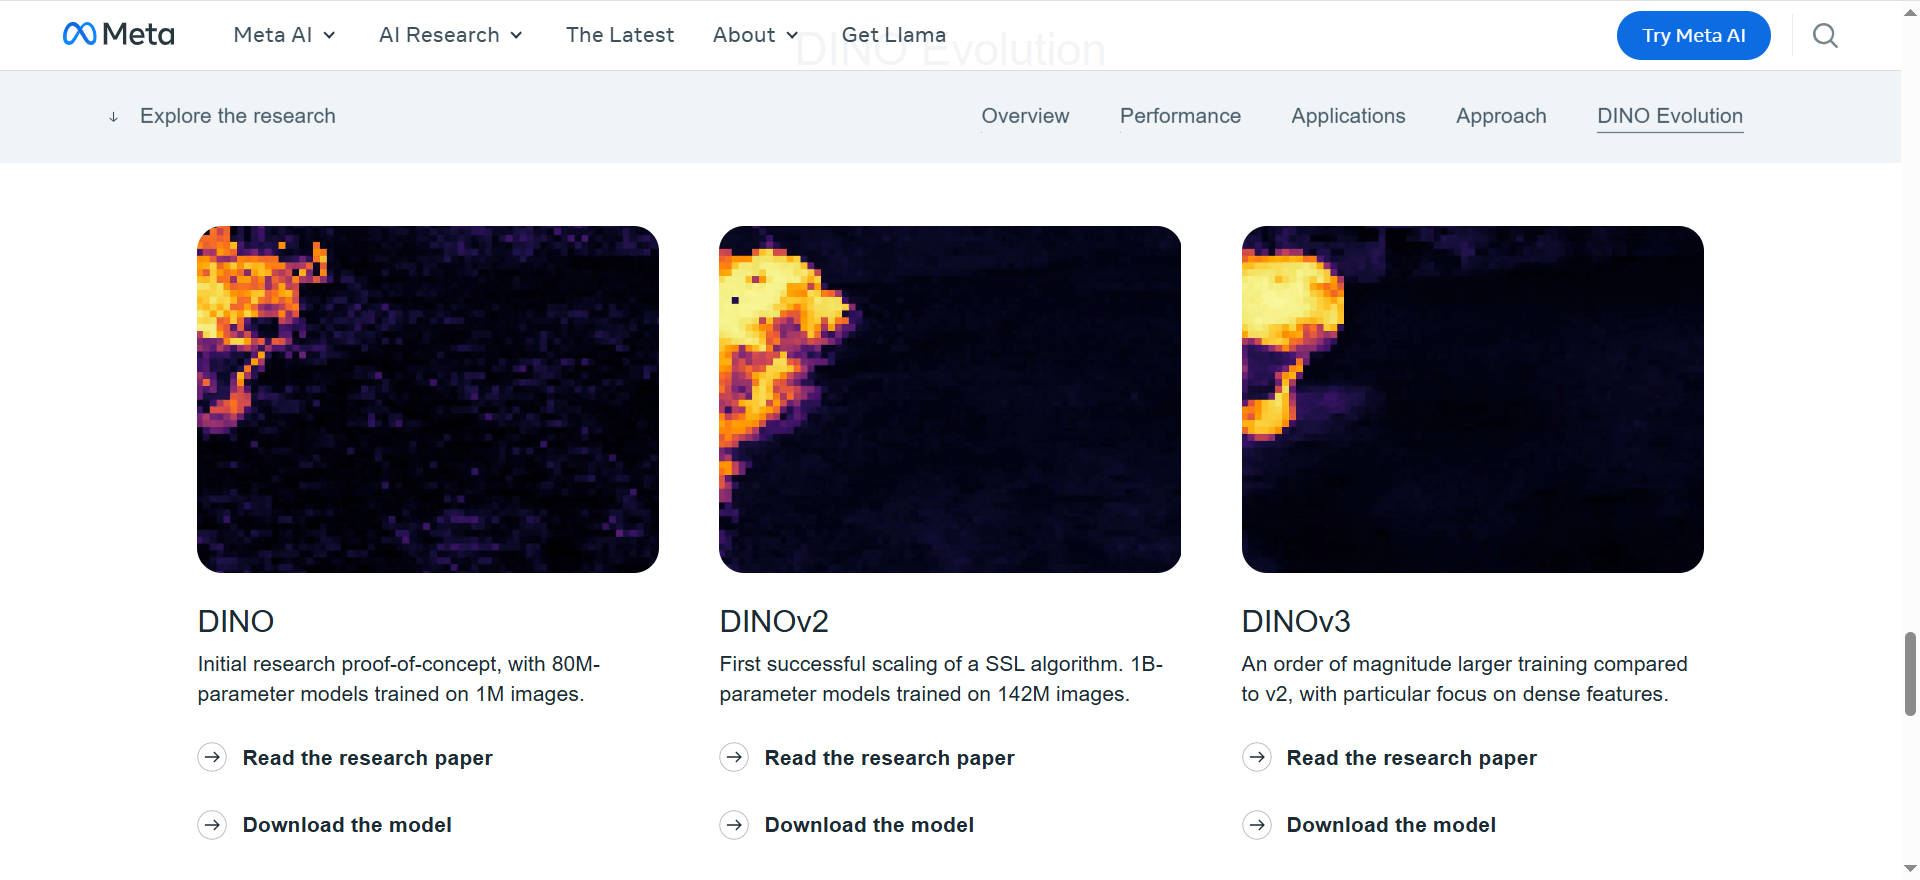Screen dimensions: 1920x880
Task: Click the page scrollbar thumb
Action: coord(1910,673)
